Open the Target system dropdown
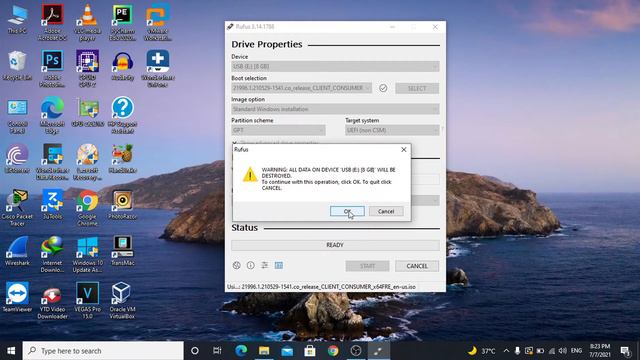The width and height of the screenshot is (640, 360). [392, 130]
